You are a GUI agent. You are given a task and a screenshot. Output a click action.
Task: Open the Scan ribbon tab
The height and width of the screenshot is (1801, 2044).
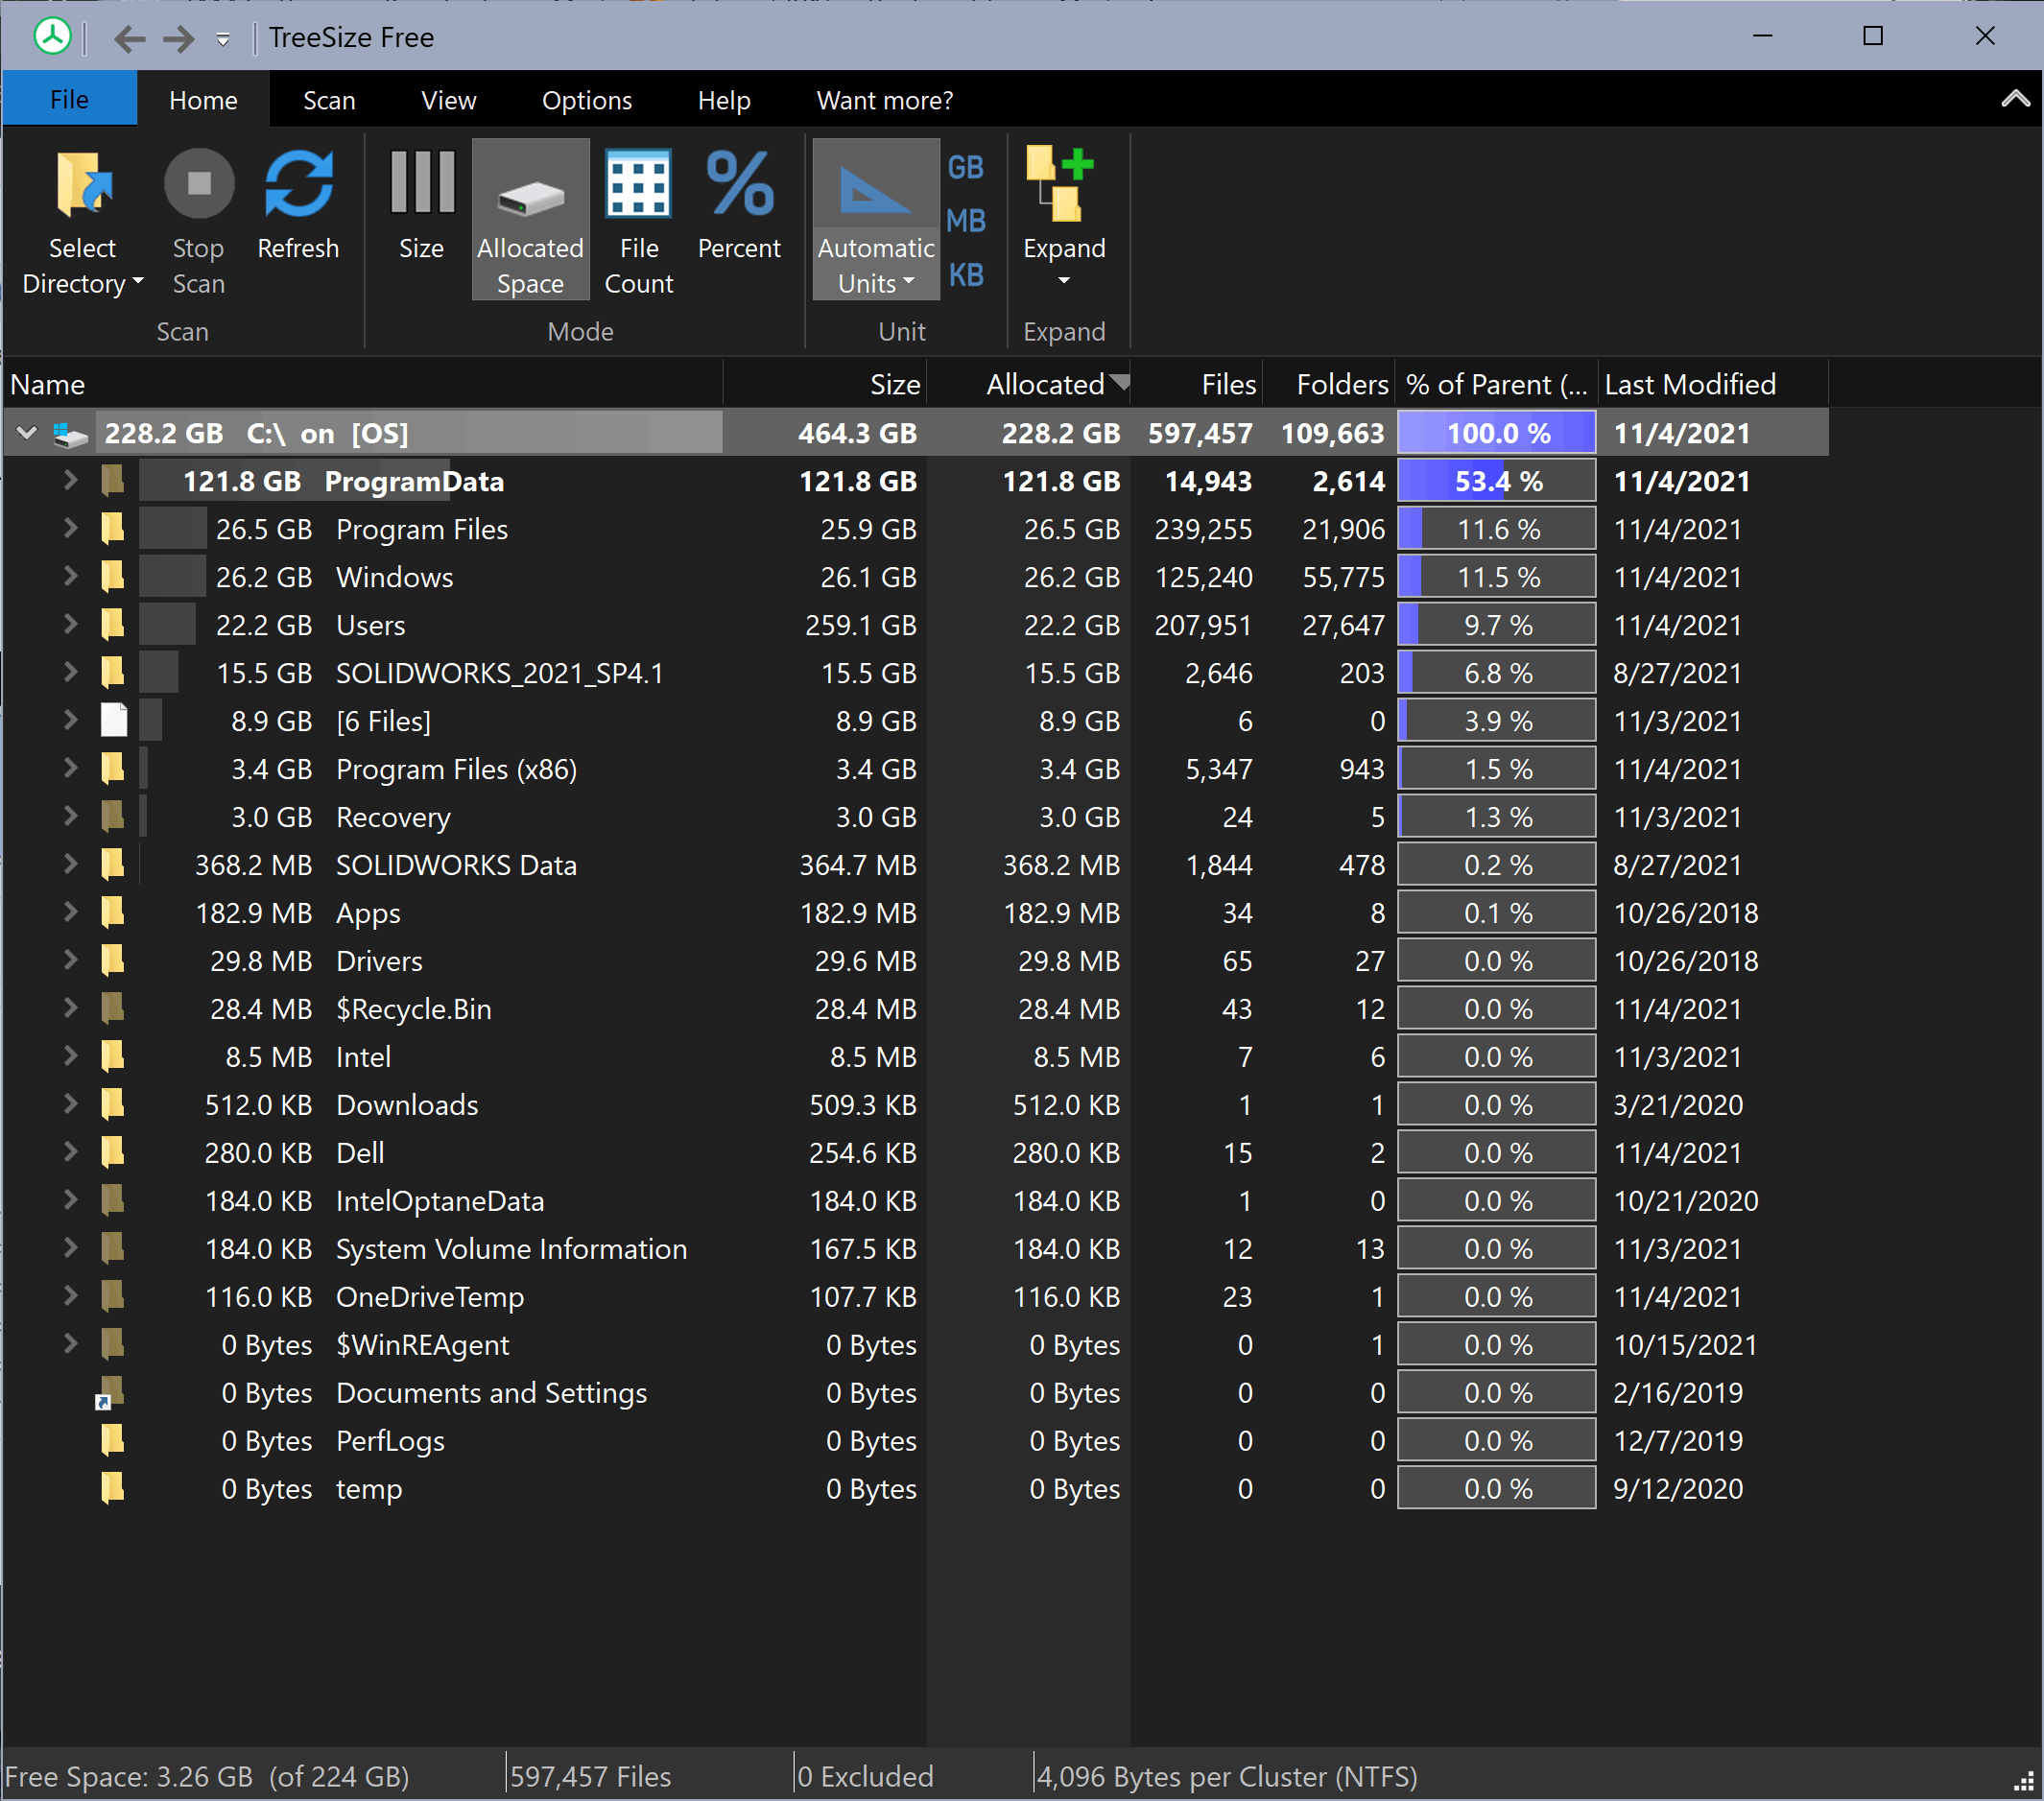(x=329, y=100)
